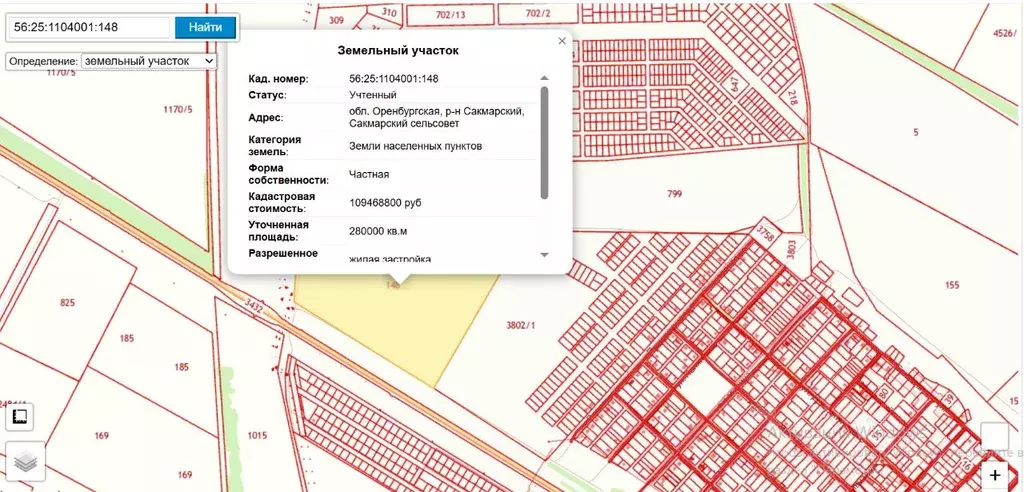The height and width of the screenshot is (492, 1024).
Task: Click parcel label 310 on the map
Action: pos(389,12)
